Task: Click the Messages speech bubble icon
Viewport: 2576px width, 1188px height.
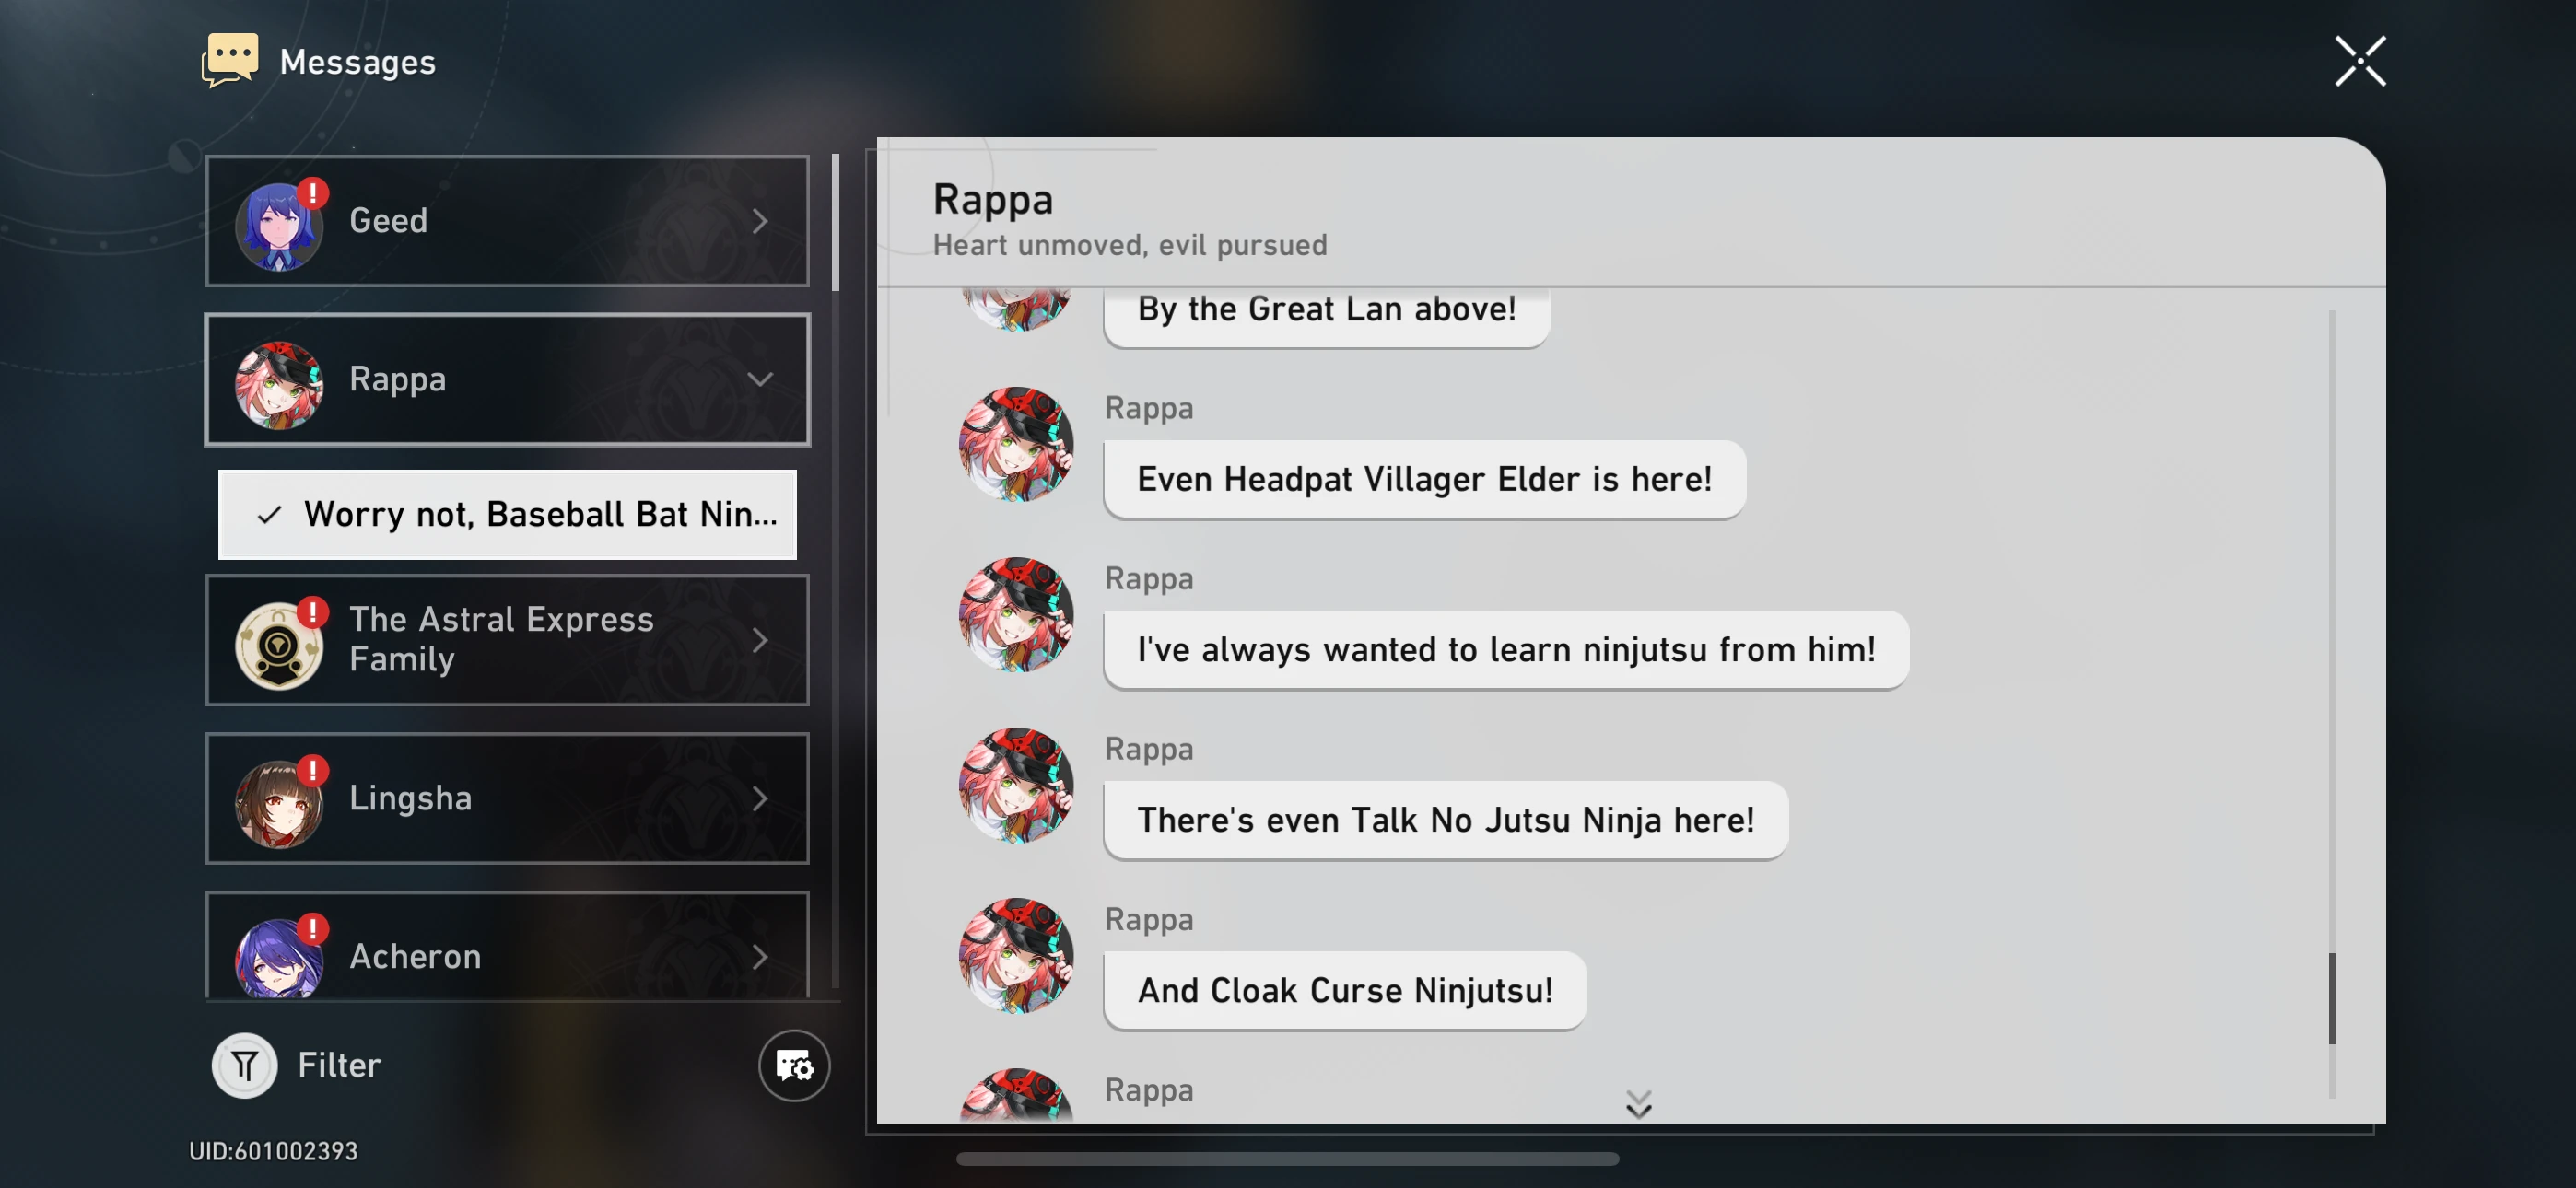Action: pyautogui.click(x=229, y=59)
